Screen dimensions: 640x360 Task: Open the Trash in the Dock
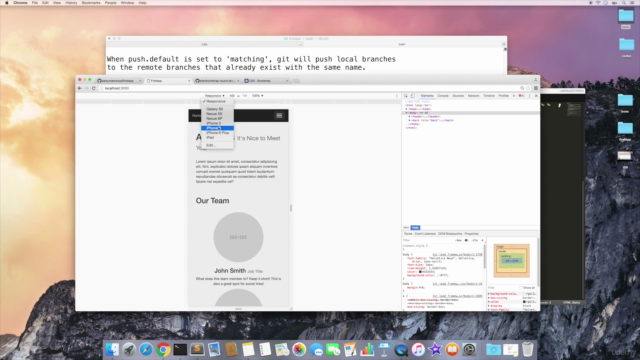[x=527, y=349]
